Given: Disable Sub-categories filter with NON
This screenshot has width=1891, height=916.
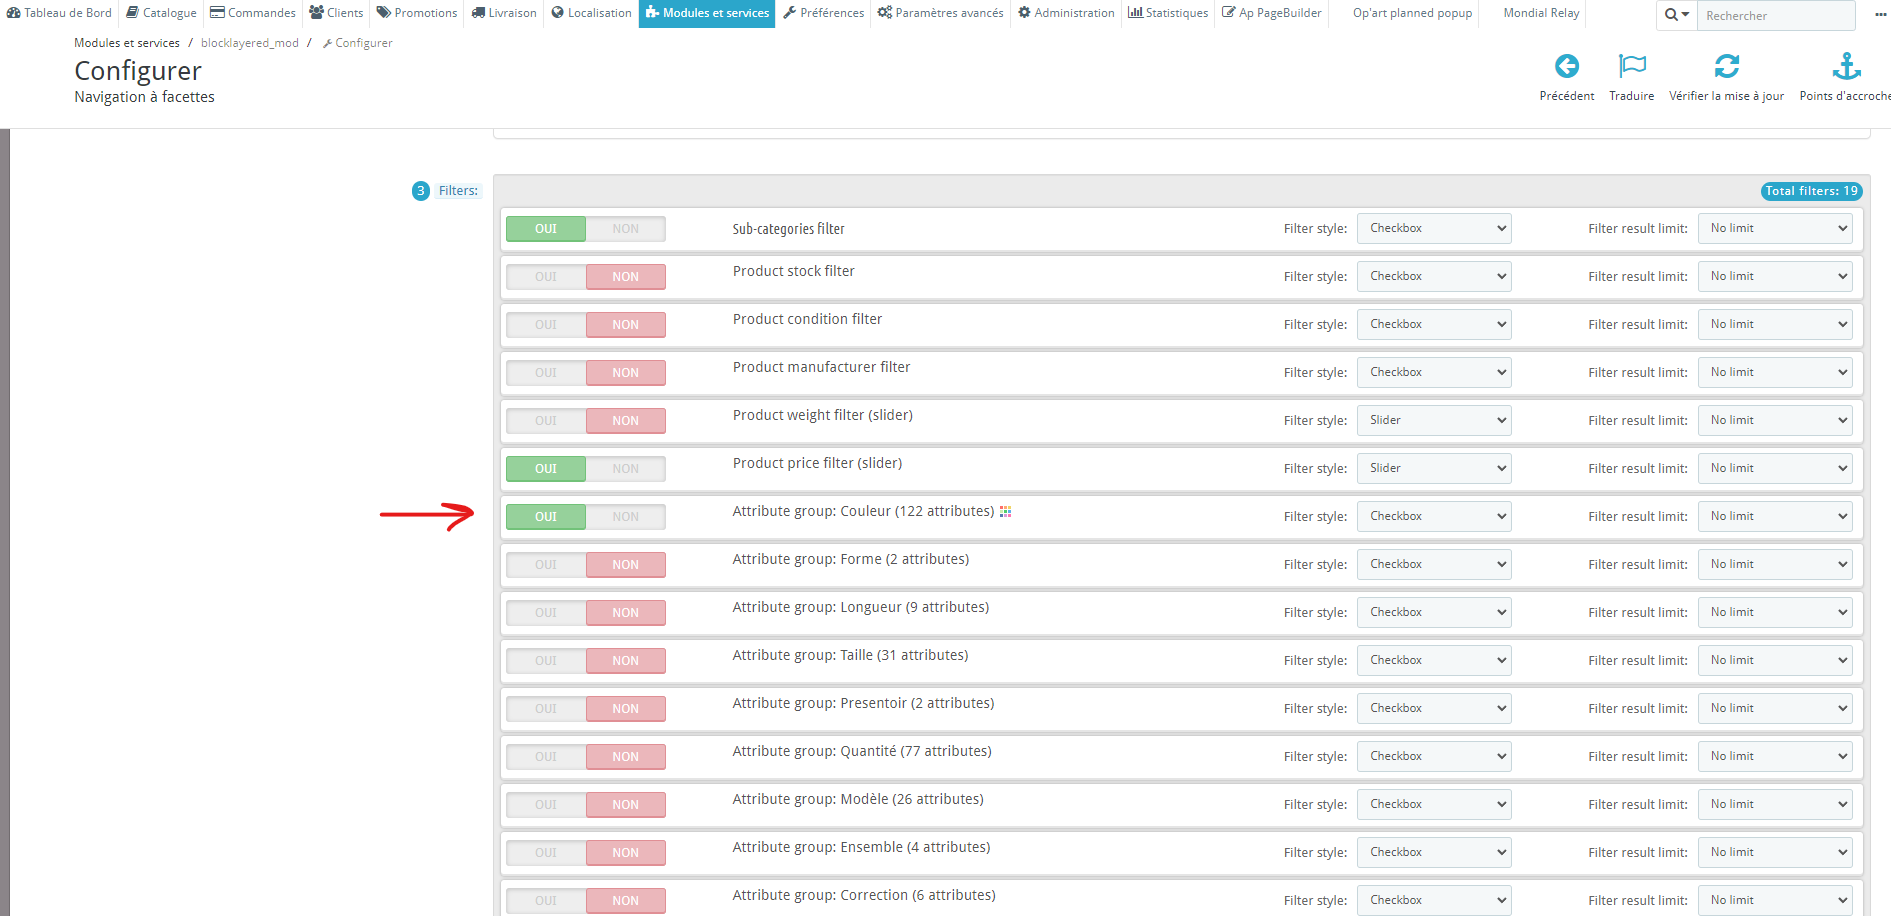Looking at the screenshot, I should point(626,229).
